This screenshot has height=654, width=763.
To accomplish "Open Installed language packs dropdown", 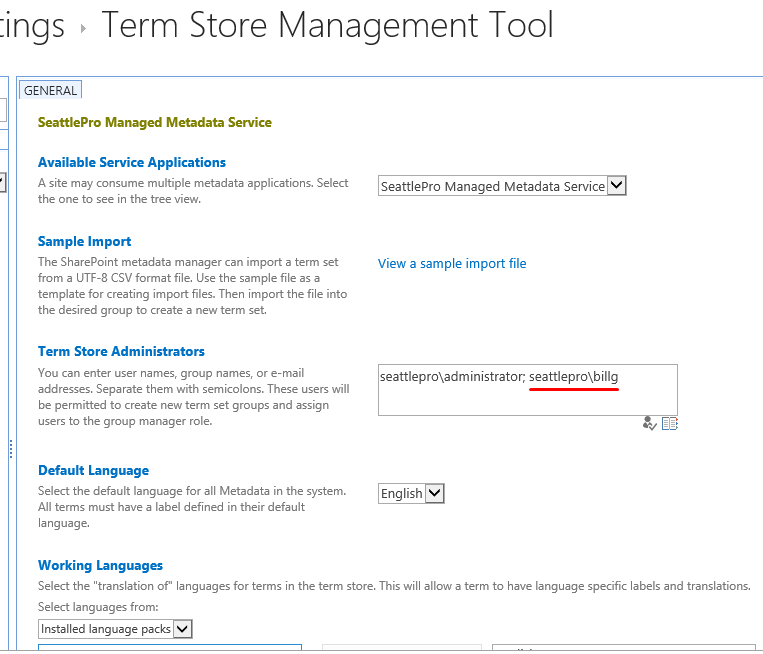I will pos(115,629).
